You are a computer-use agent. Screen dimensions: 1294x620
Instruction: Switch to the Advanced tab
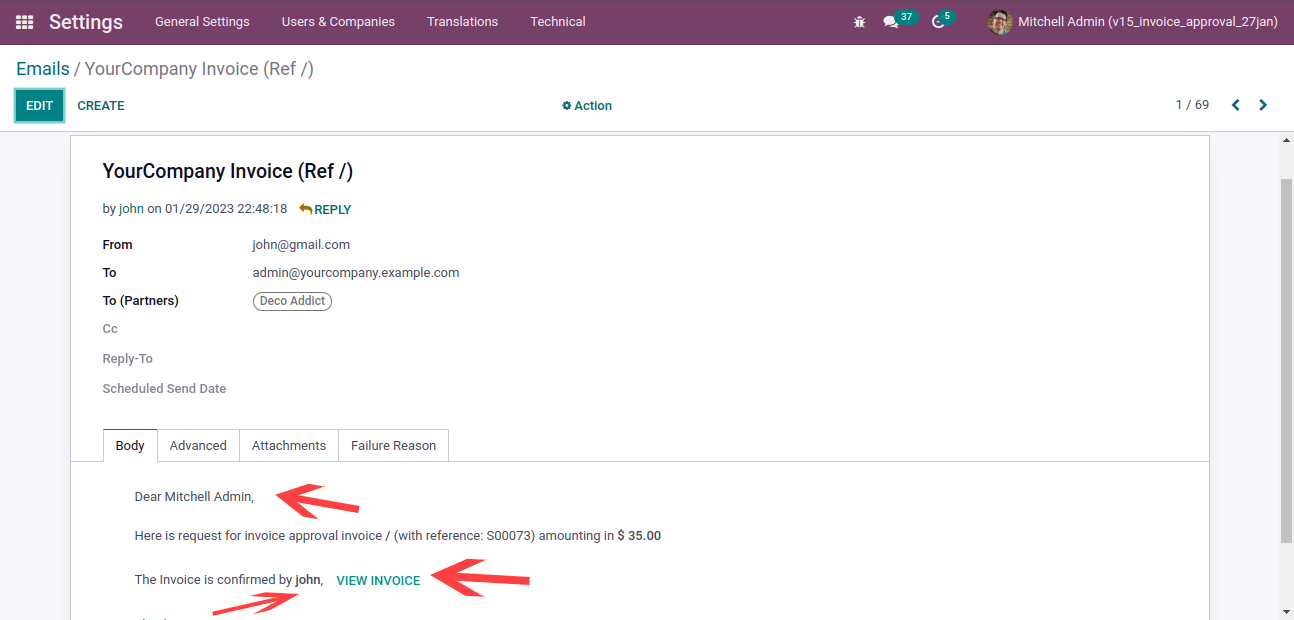[198, 446]
